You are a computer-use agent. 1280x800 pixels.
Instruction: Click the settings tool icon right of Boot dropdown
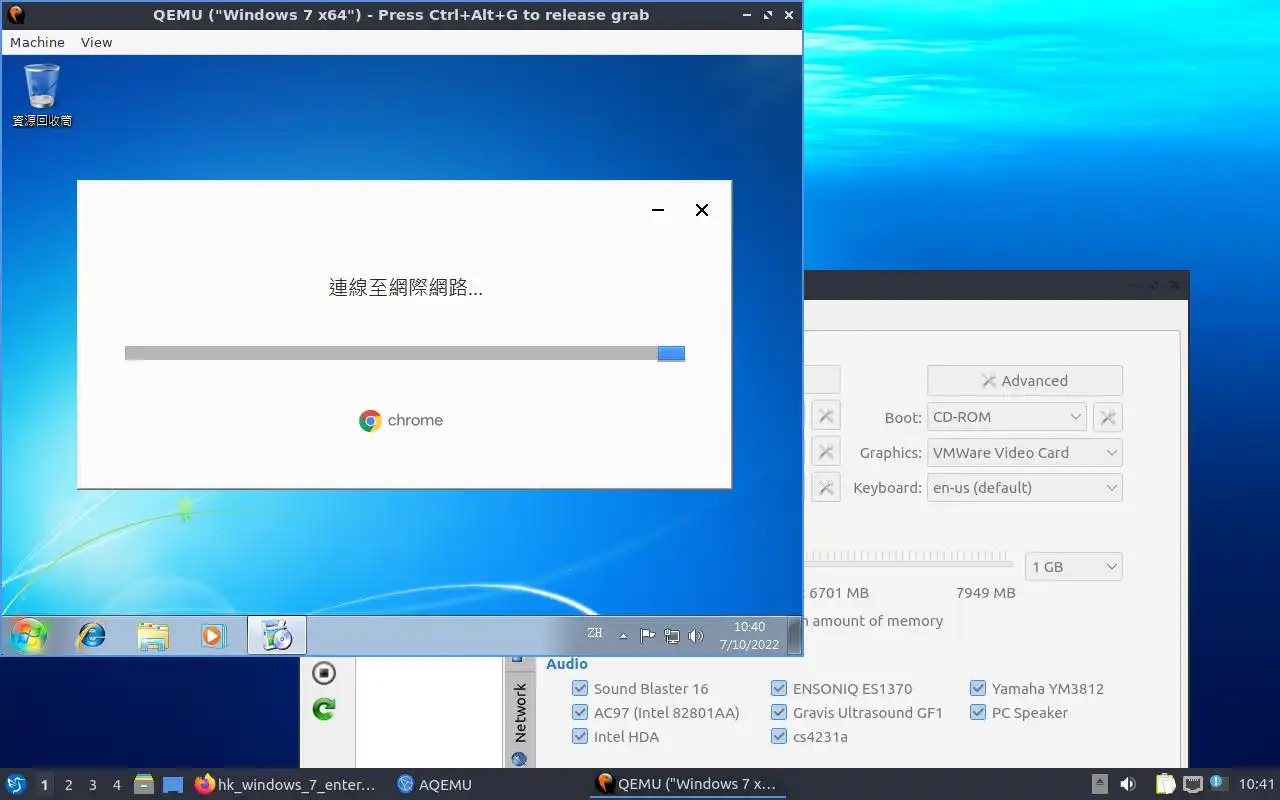pos(1108,417)
